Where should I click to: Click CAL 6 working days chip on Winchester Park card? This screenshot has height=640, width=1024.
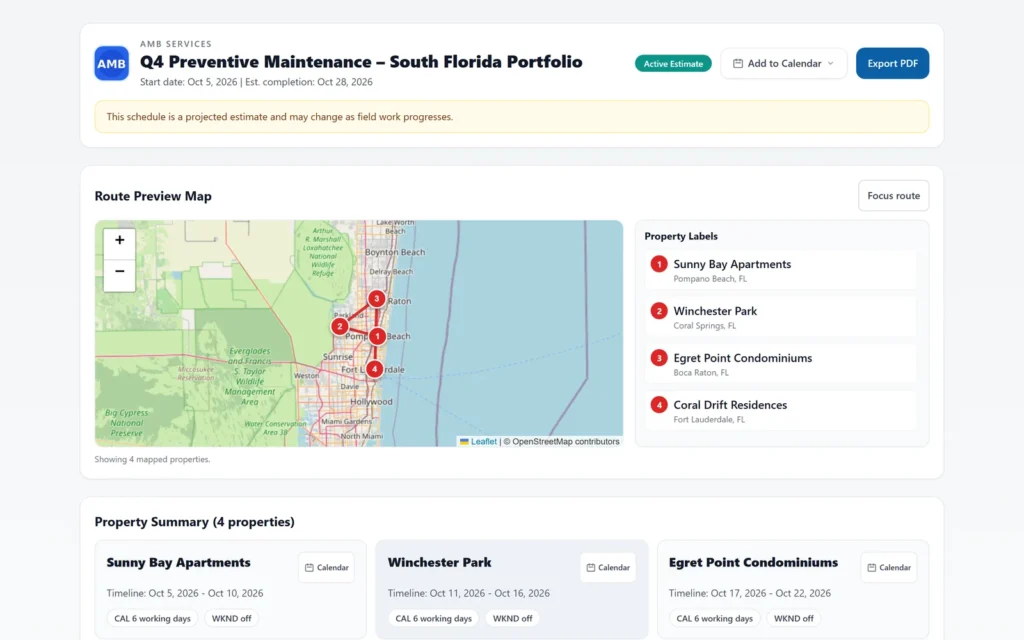[433, 618]
